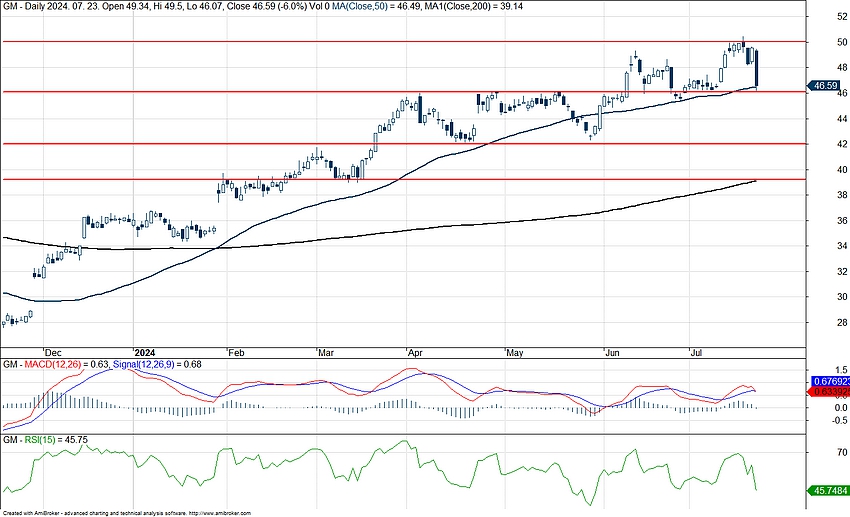Click the 'Apr' date axis label
Screen dimensions: 850x517
[x=415, y=352]
